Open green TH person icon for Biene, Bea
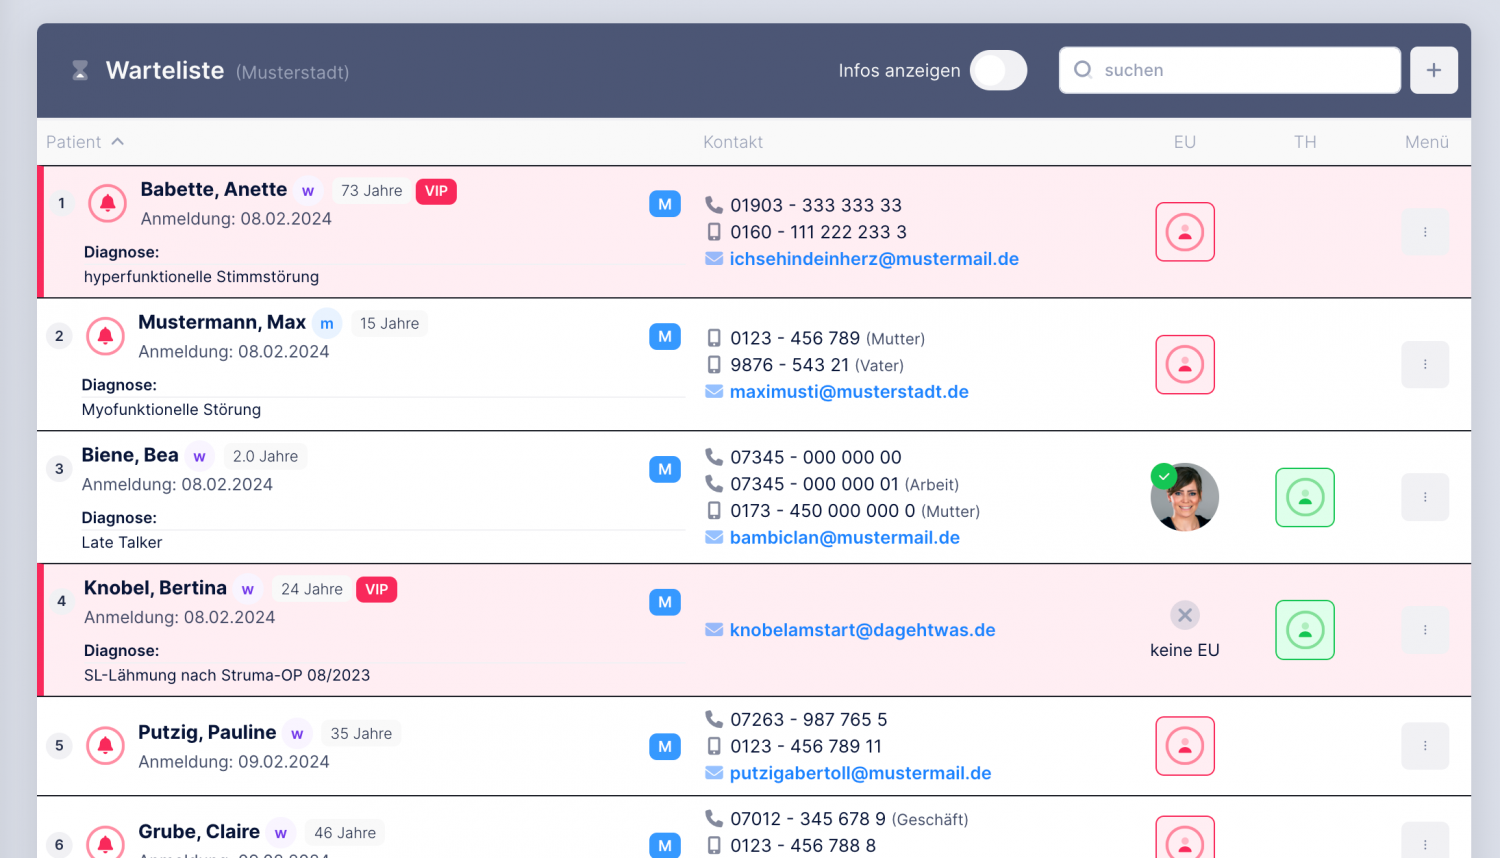1500x858 pixels. [1305, 497]
